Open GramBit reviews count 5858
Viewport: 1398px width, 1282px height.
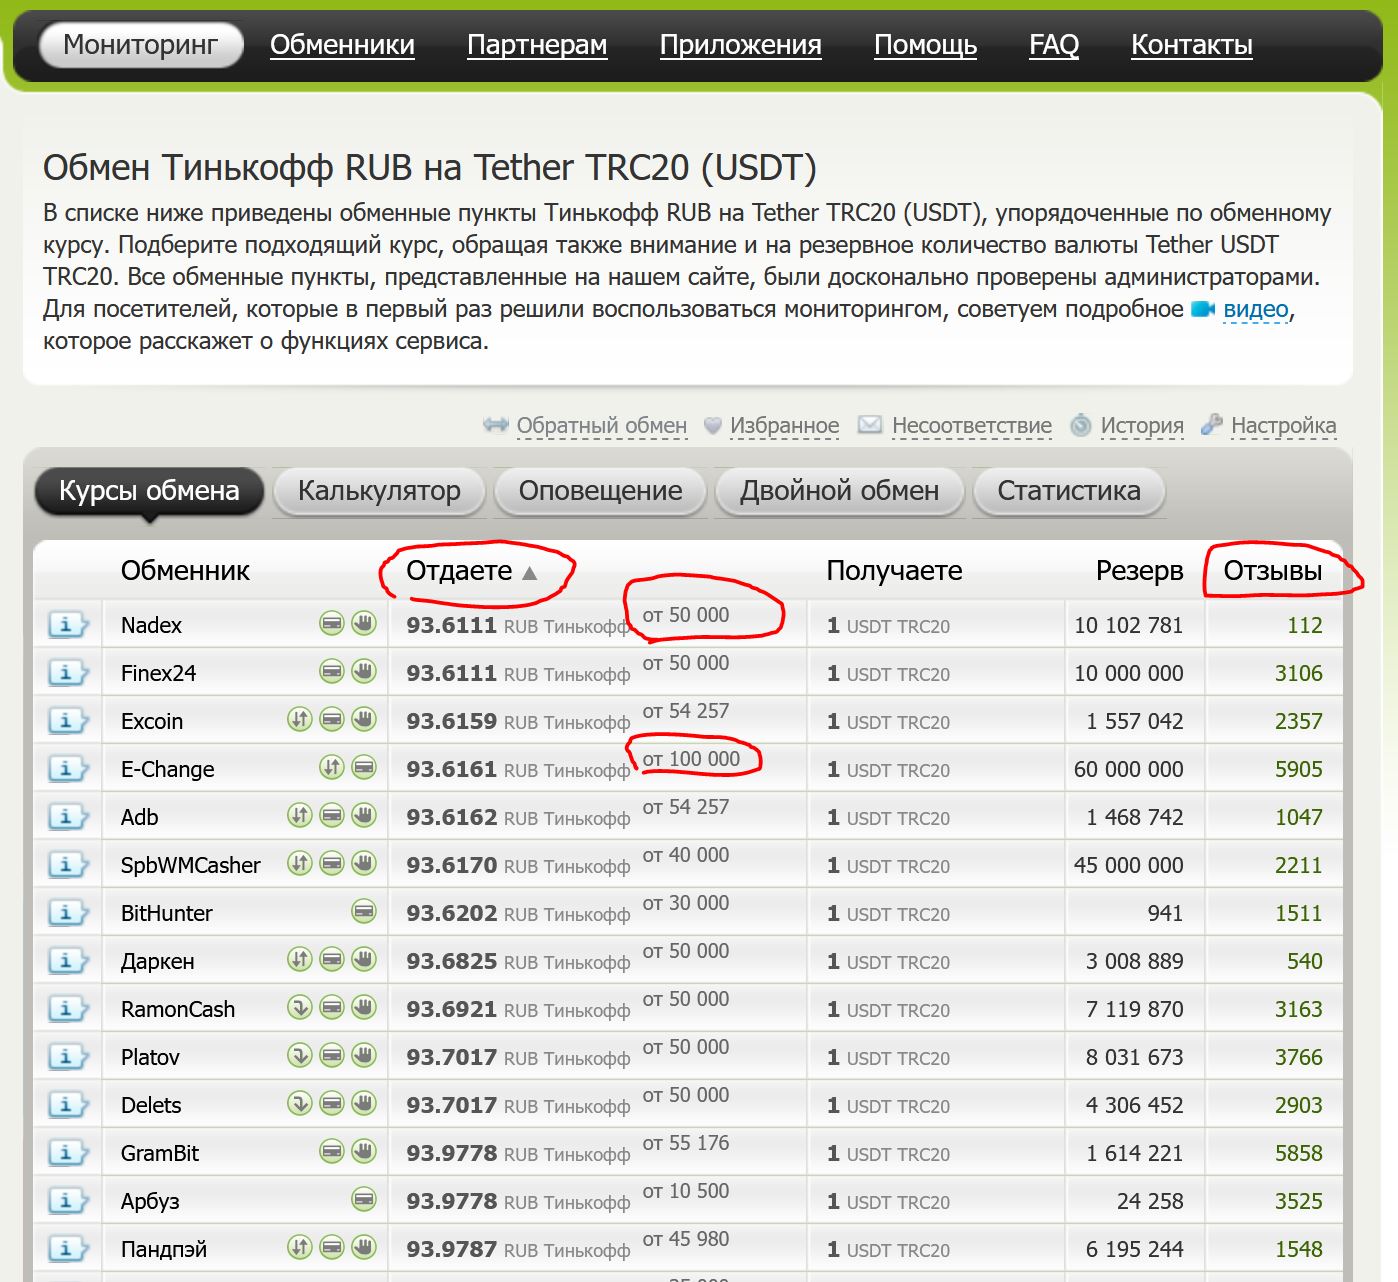pyautogui.click(x=1299, y=1153)
